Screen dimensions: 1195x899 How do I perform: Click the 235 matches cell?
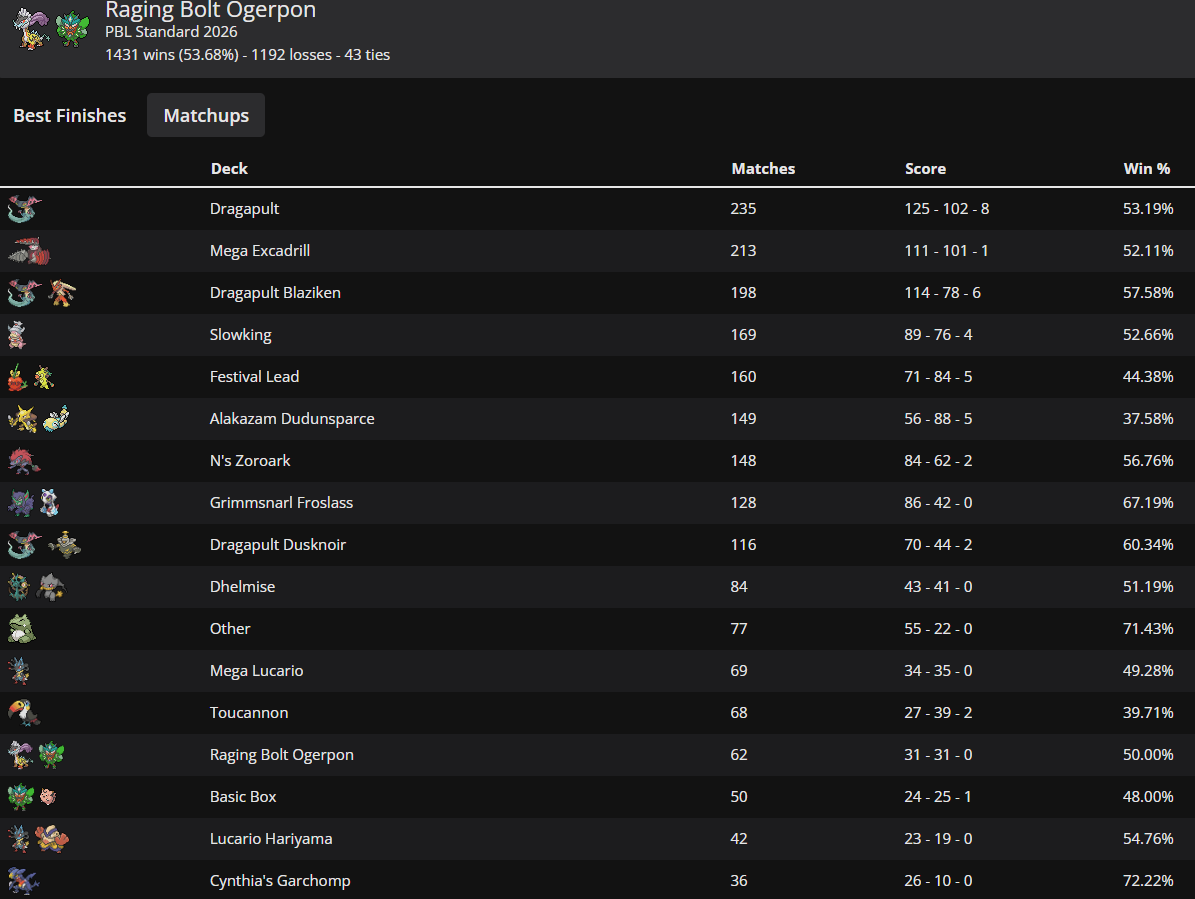(743, 209)
